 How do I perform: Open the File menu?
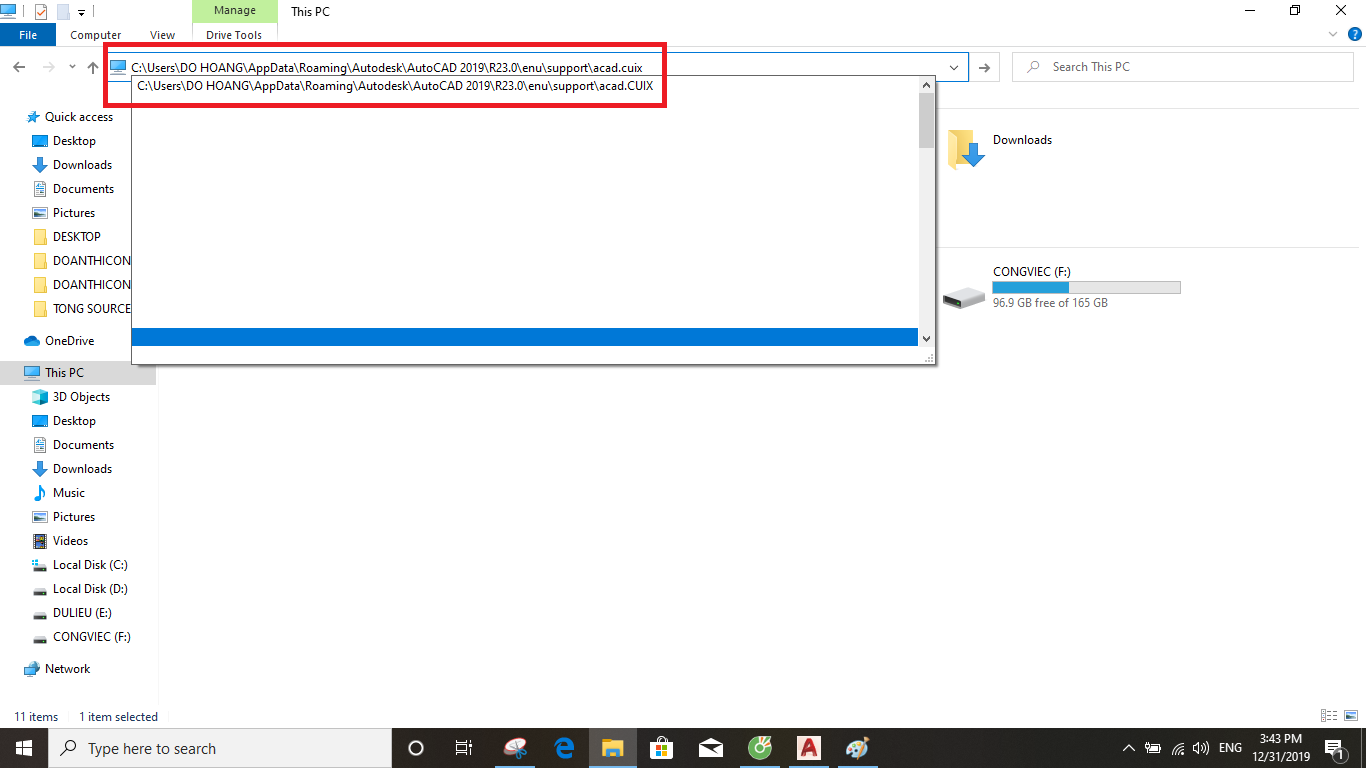pos(28,35)
